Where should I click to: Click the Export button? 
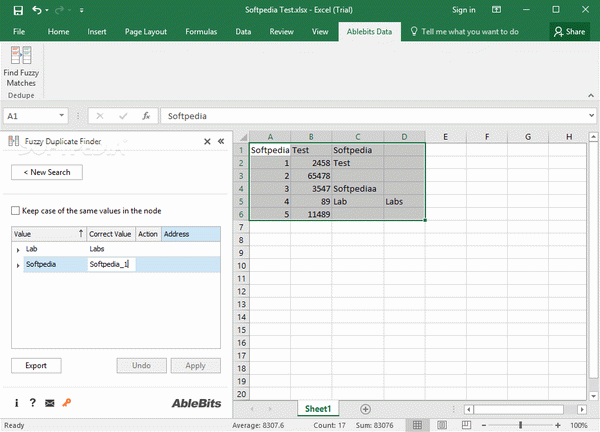click(x=36, y=365)
